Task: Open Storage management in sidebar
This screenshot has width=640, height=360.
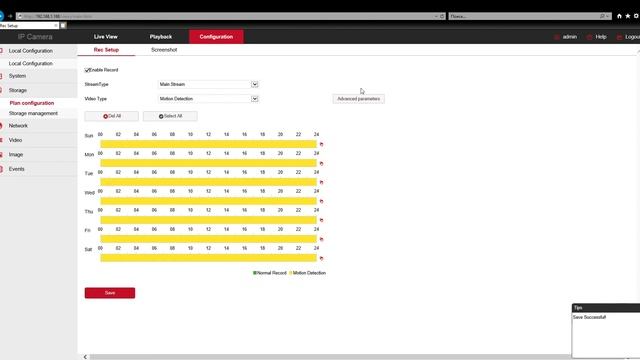Action: [33, 113]
